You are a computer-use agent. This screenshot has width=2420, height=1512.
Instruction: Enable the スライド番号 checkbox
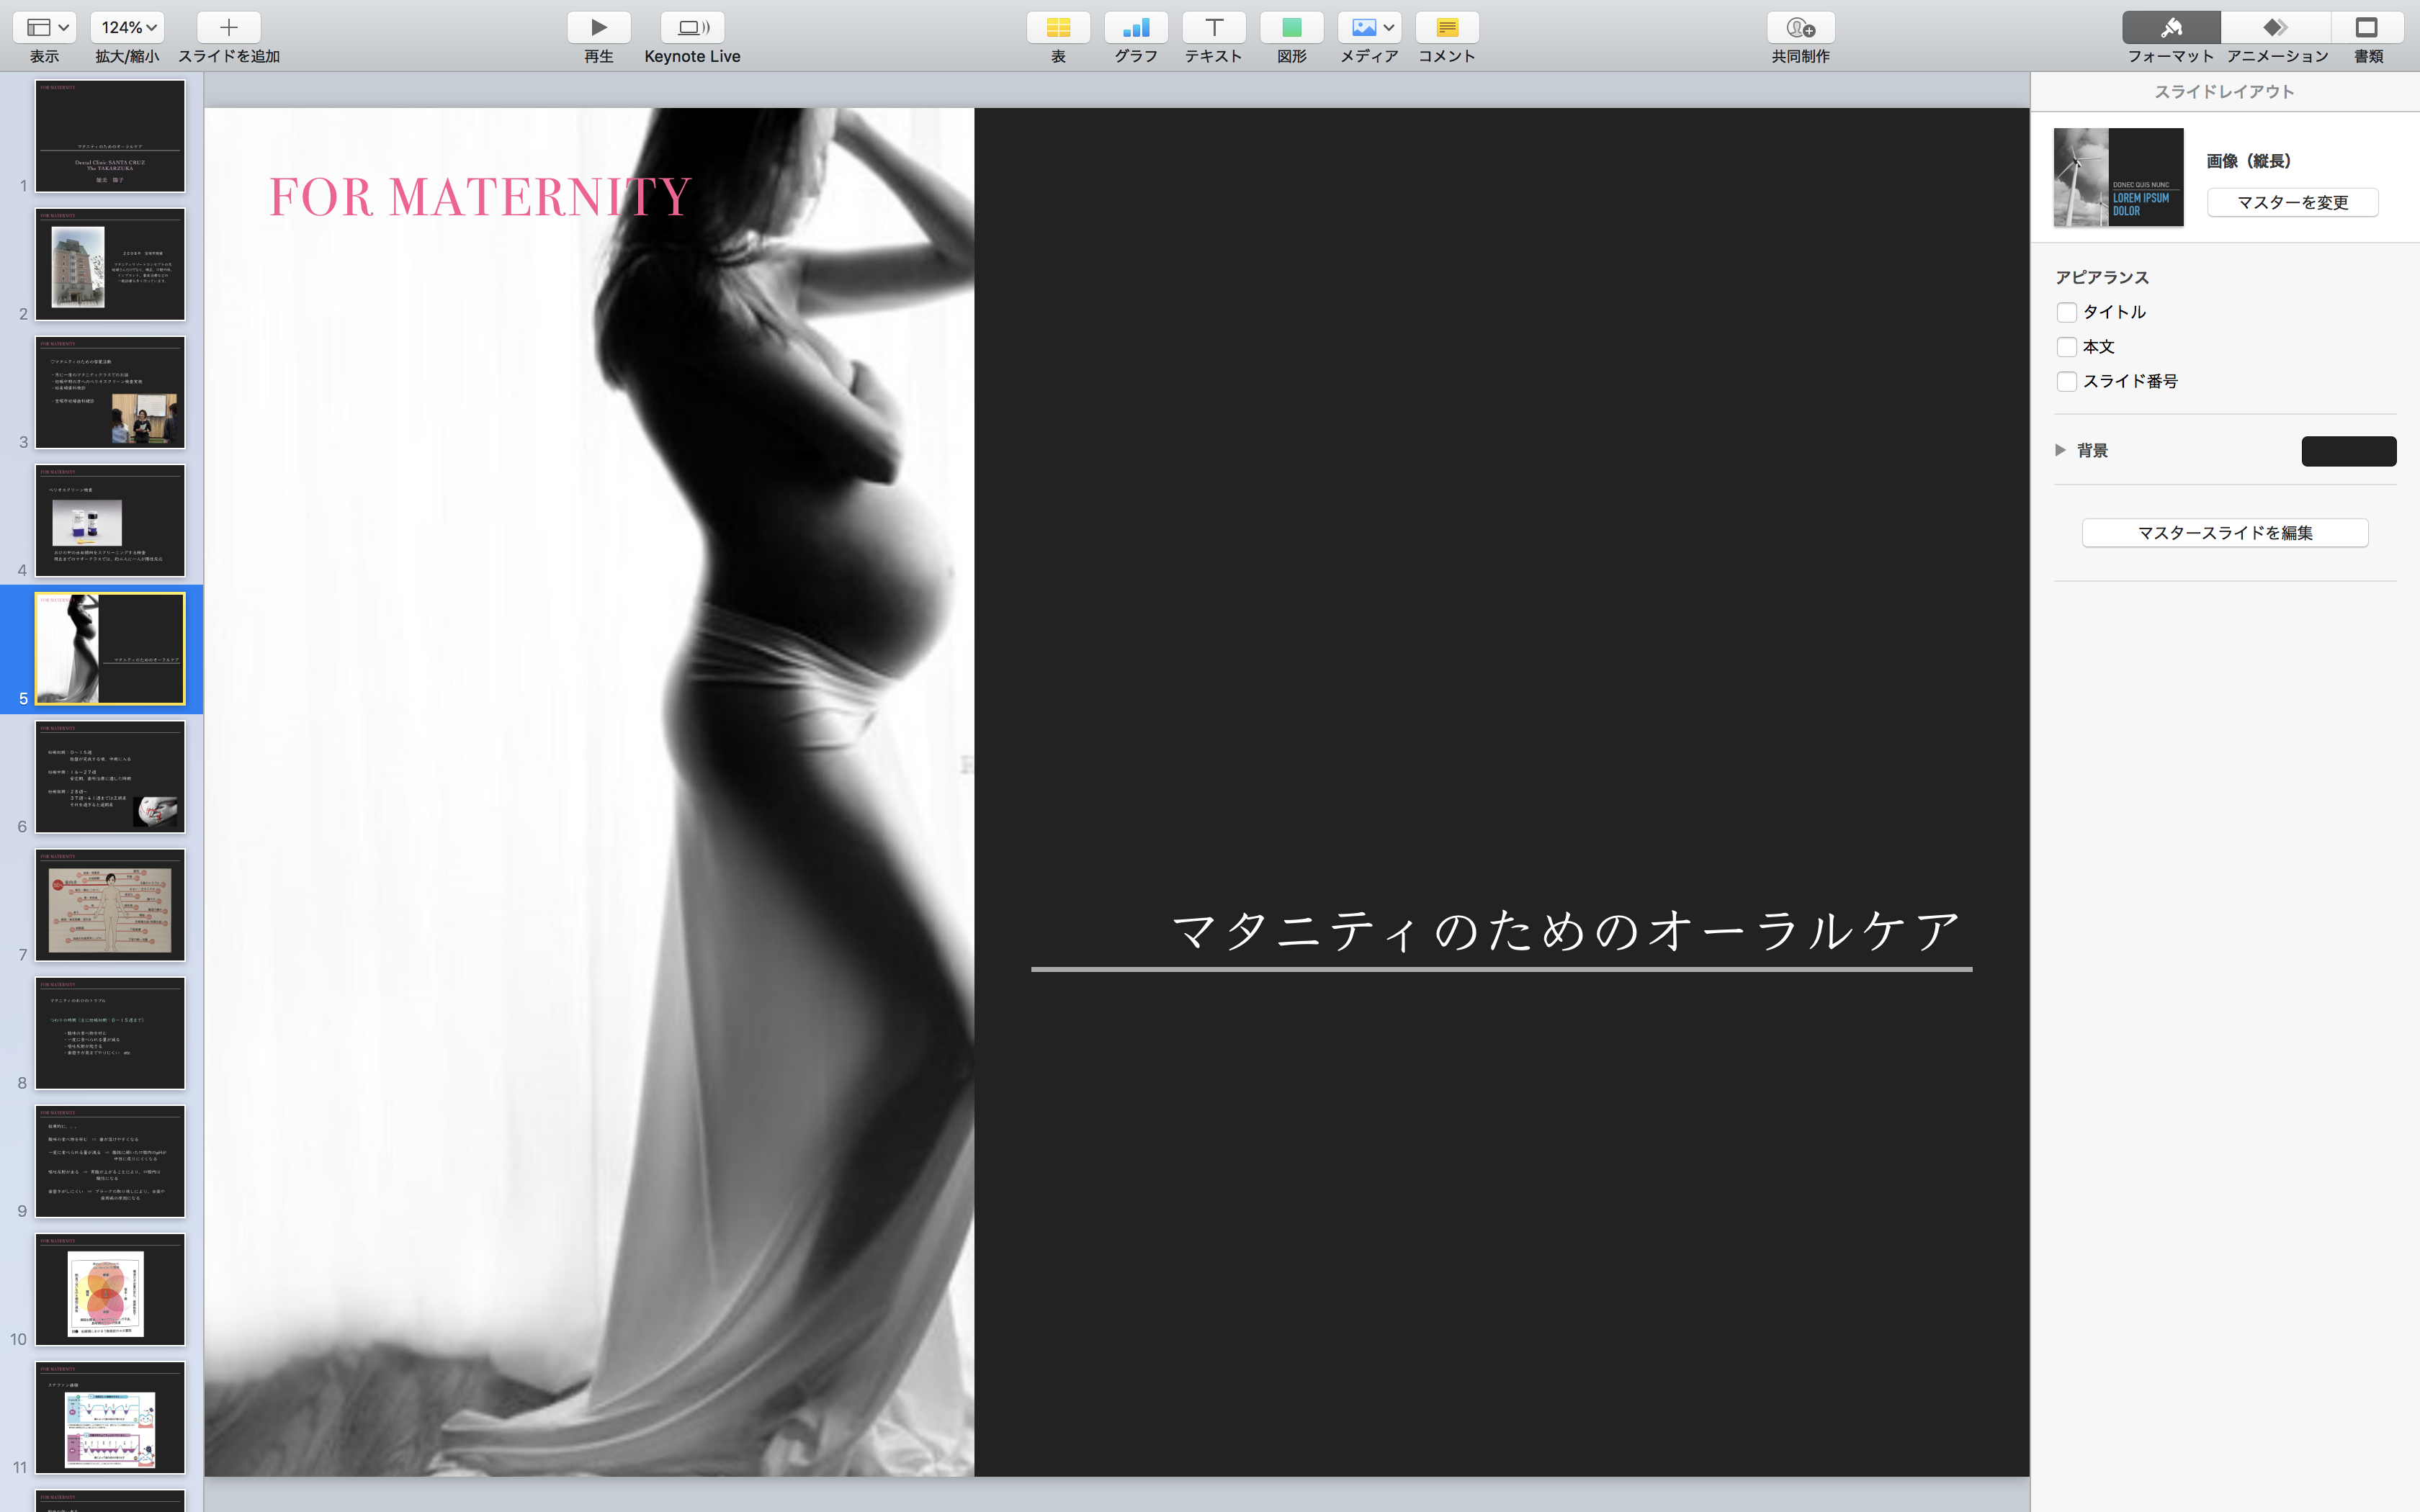tap(2067, 381)
